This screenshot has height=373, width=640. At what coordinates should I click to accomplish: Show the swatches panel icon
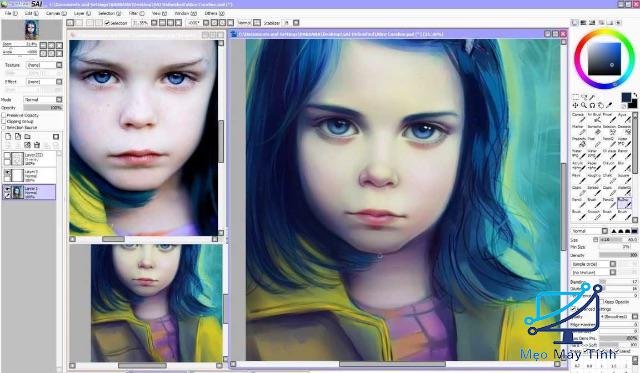pyautogui.click(x=610, y=22)
